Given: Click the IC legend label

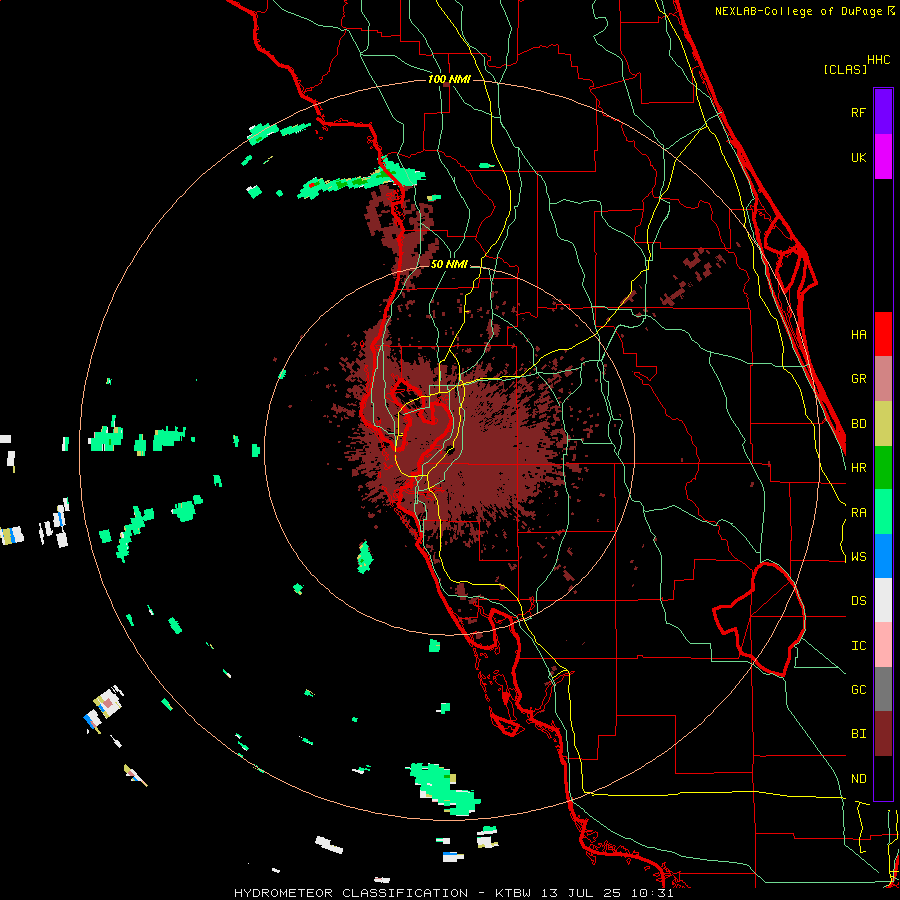Looking at the screenshot, I should [x=858, y=645].
